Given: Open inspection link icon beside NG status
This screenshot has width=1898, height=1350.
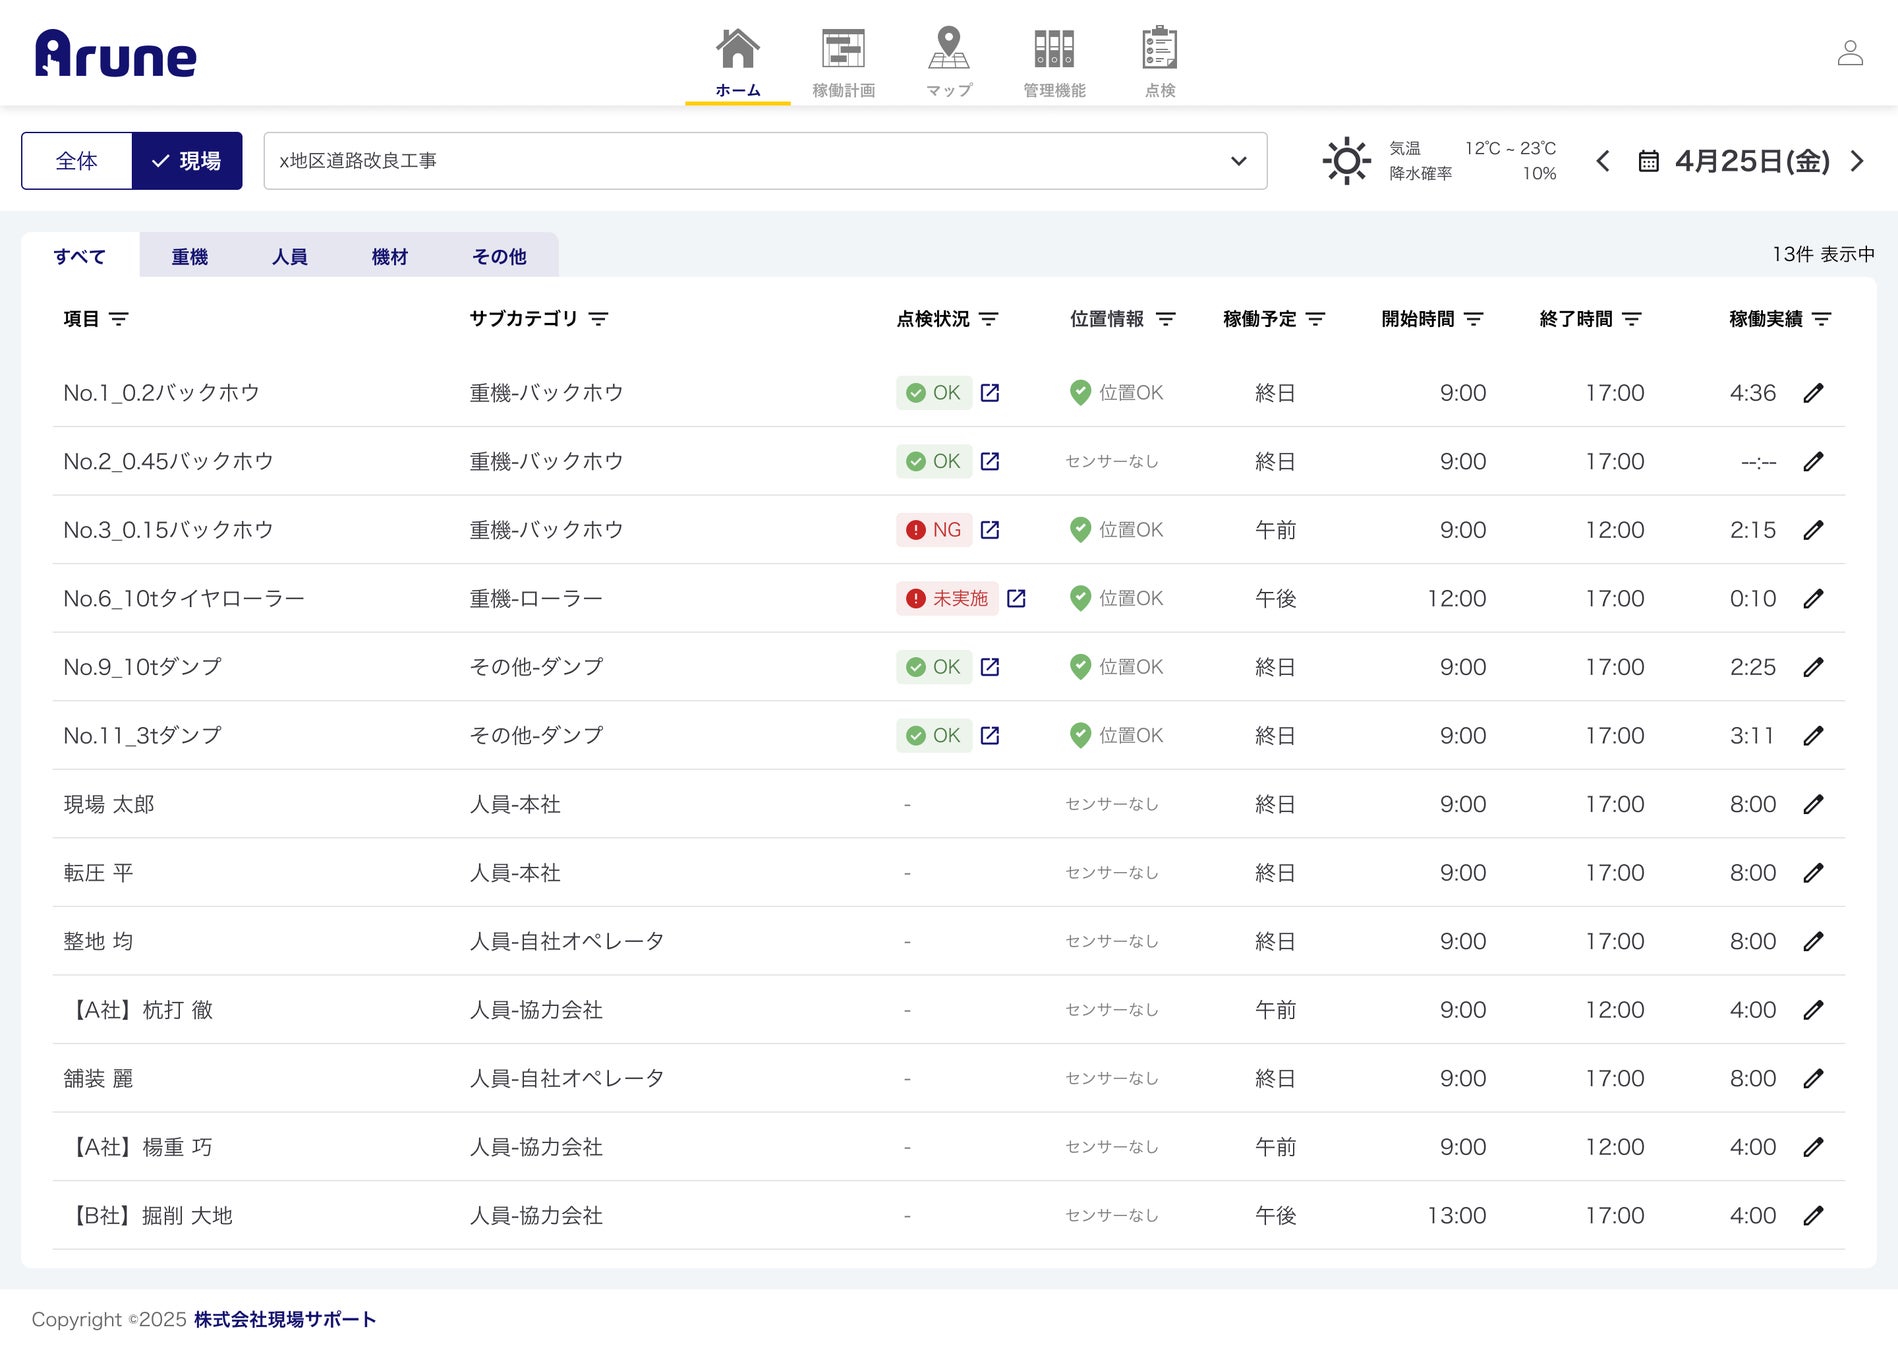Looking at the screenshot, I should tap(990, 530).
